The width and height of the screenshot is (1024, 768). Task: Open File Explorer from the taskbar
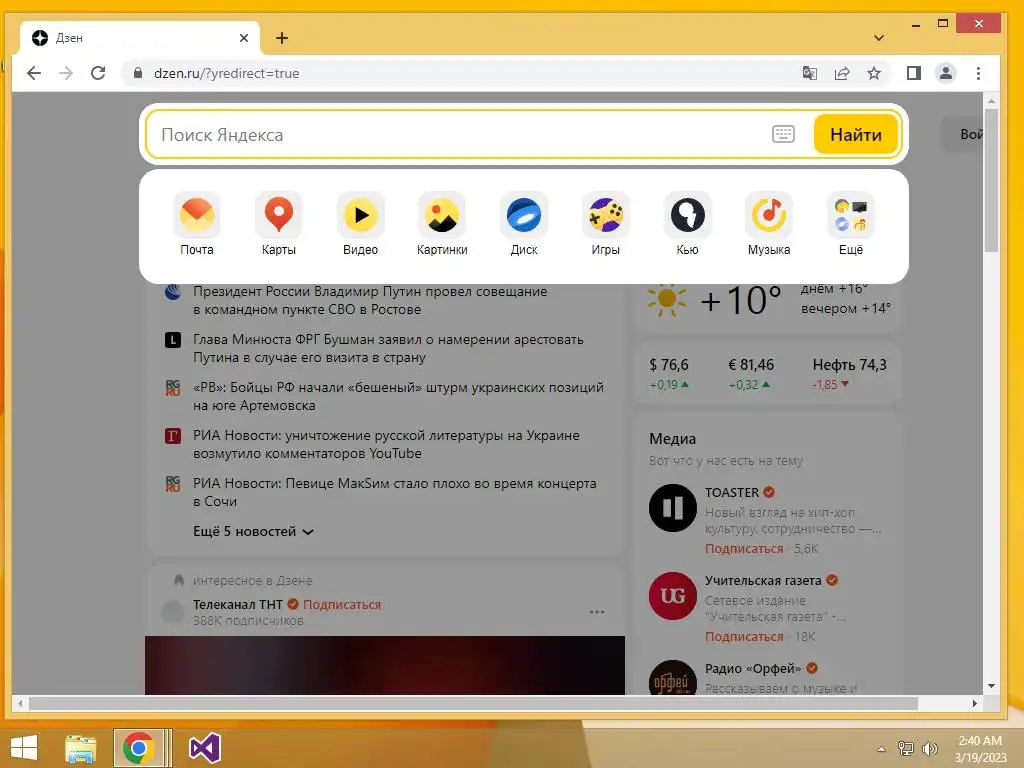coord(80,748)
